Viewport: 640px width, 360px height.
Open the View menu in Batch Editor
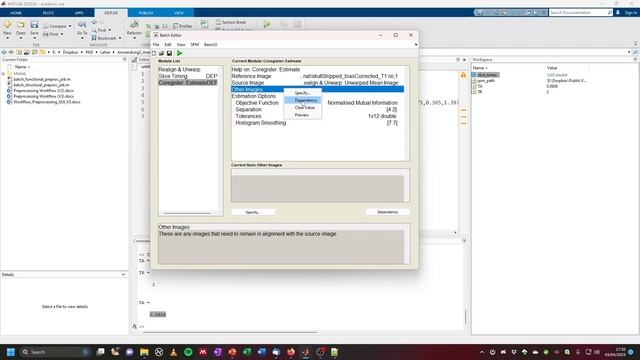(181, 44)
